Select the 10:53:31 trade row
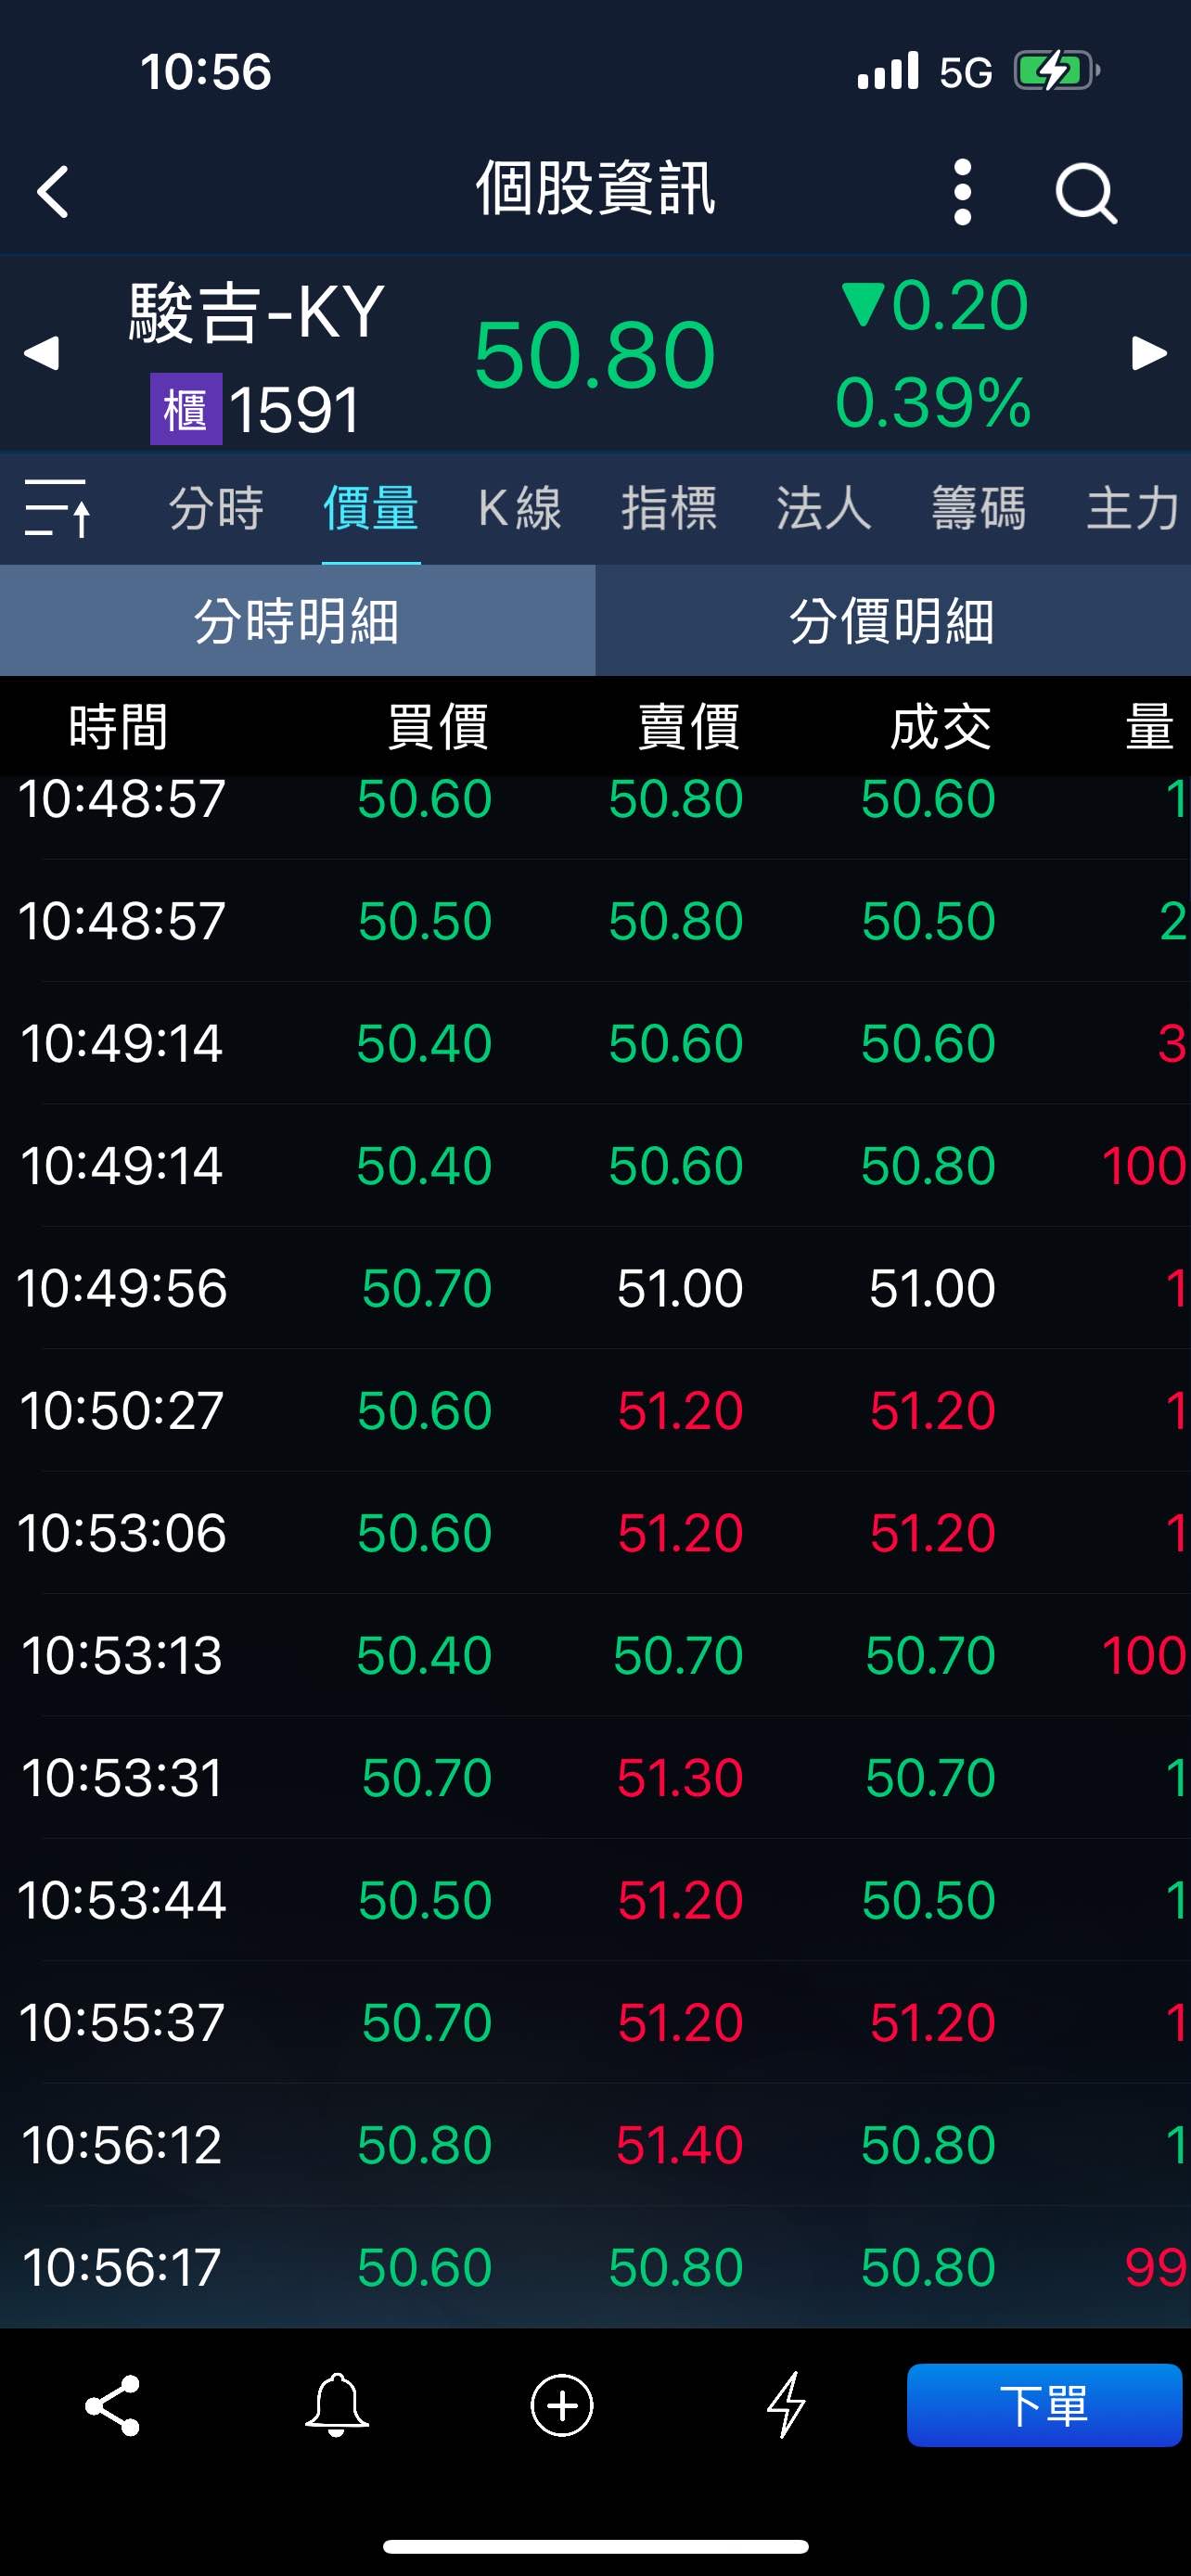Screen dimensions: 1191x2576 tap(595, 1778)
